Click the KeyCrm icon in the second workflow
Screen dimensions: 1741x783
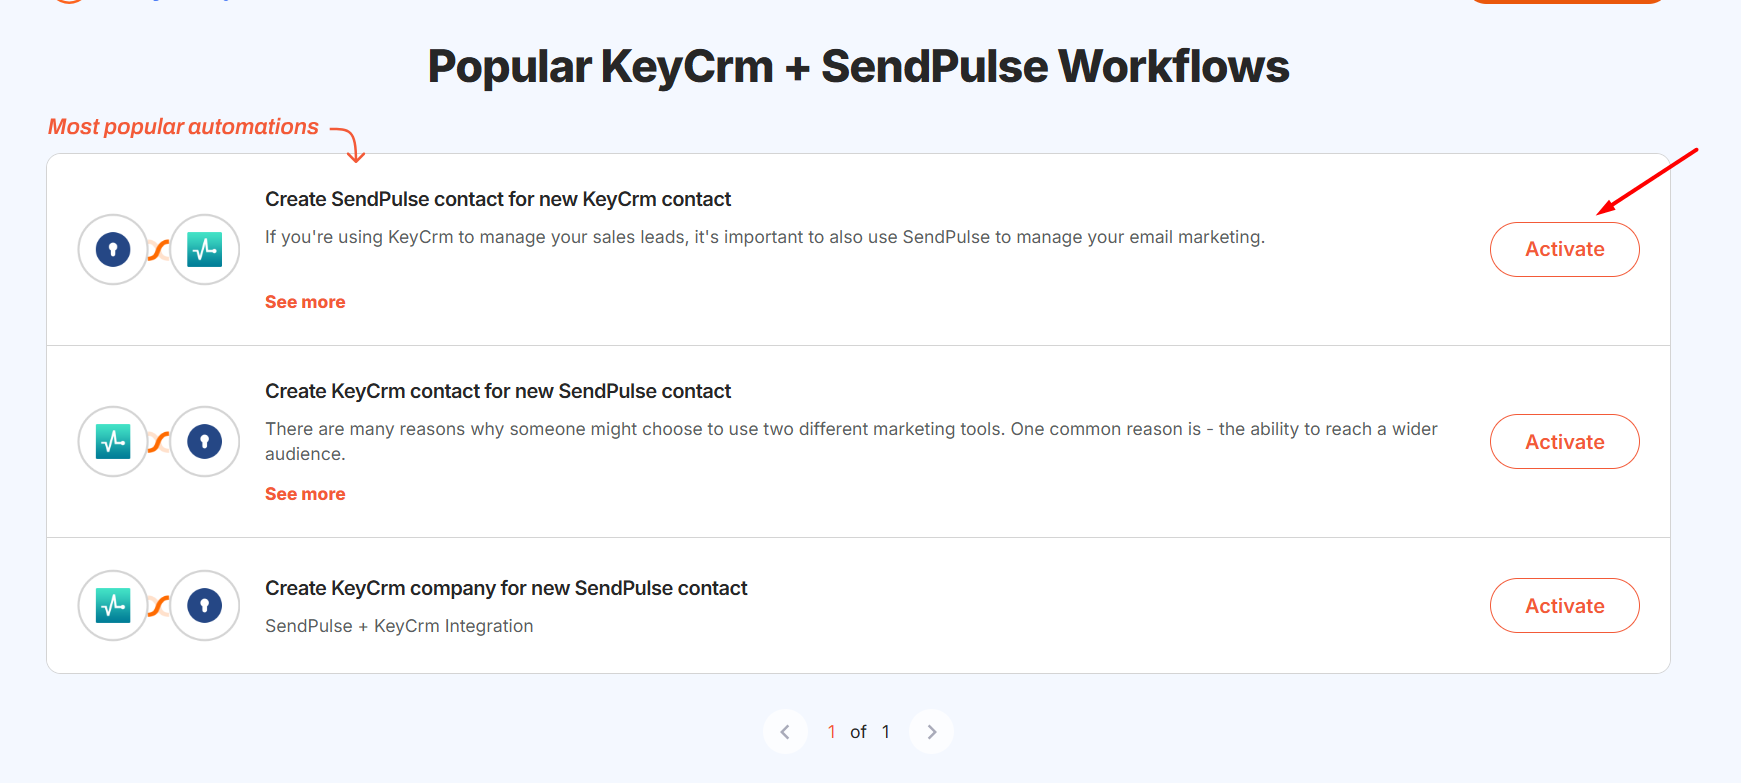coord(204,441)
